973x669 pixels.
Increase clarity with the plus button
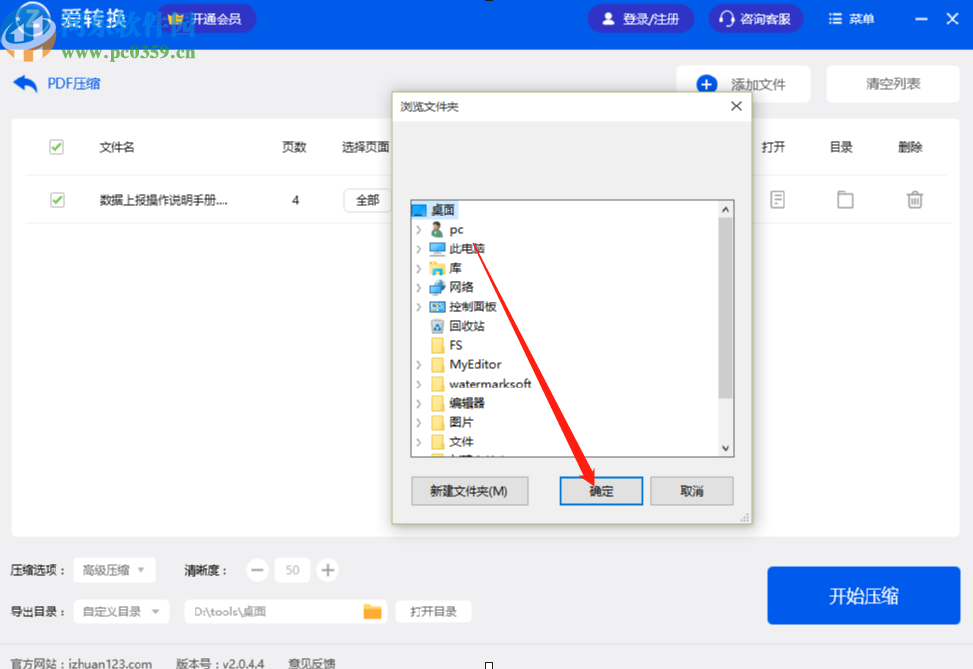click(x=328, y=570)
